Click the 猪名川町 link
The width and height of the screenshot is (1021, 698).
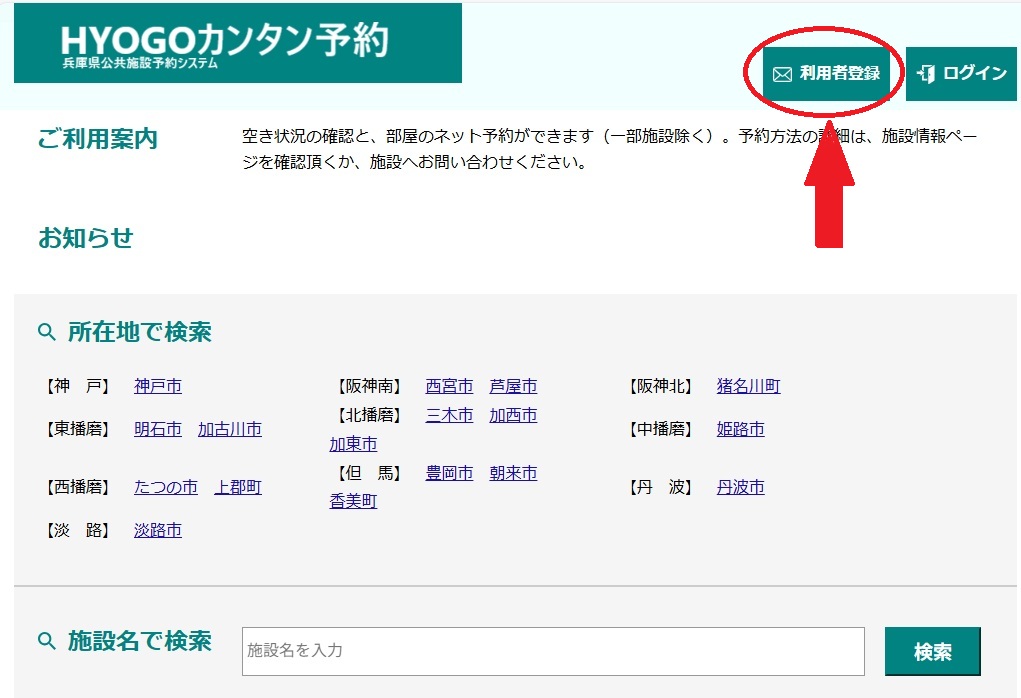[x=748, y=386]
